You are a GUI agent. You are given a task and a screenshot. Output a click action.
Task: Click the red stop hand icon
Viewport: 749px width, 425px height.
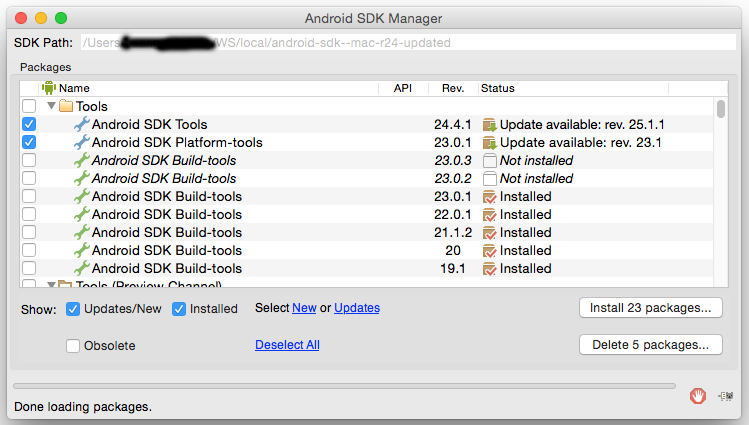pos(698,396)
